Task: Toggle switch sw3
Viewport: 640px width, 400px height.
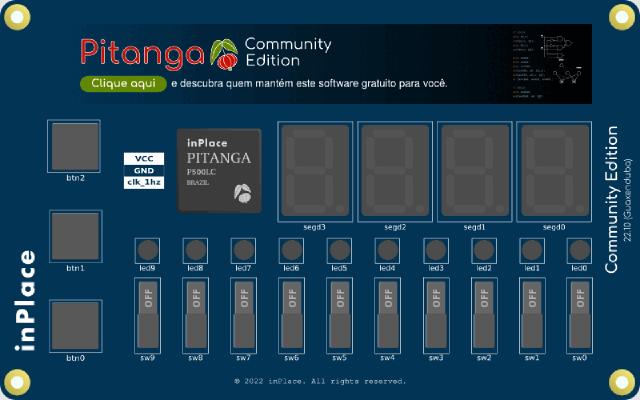Action: pos(436,315)
